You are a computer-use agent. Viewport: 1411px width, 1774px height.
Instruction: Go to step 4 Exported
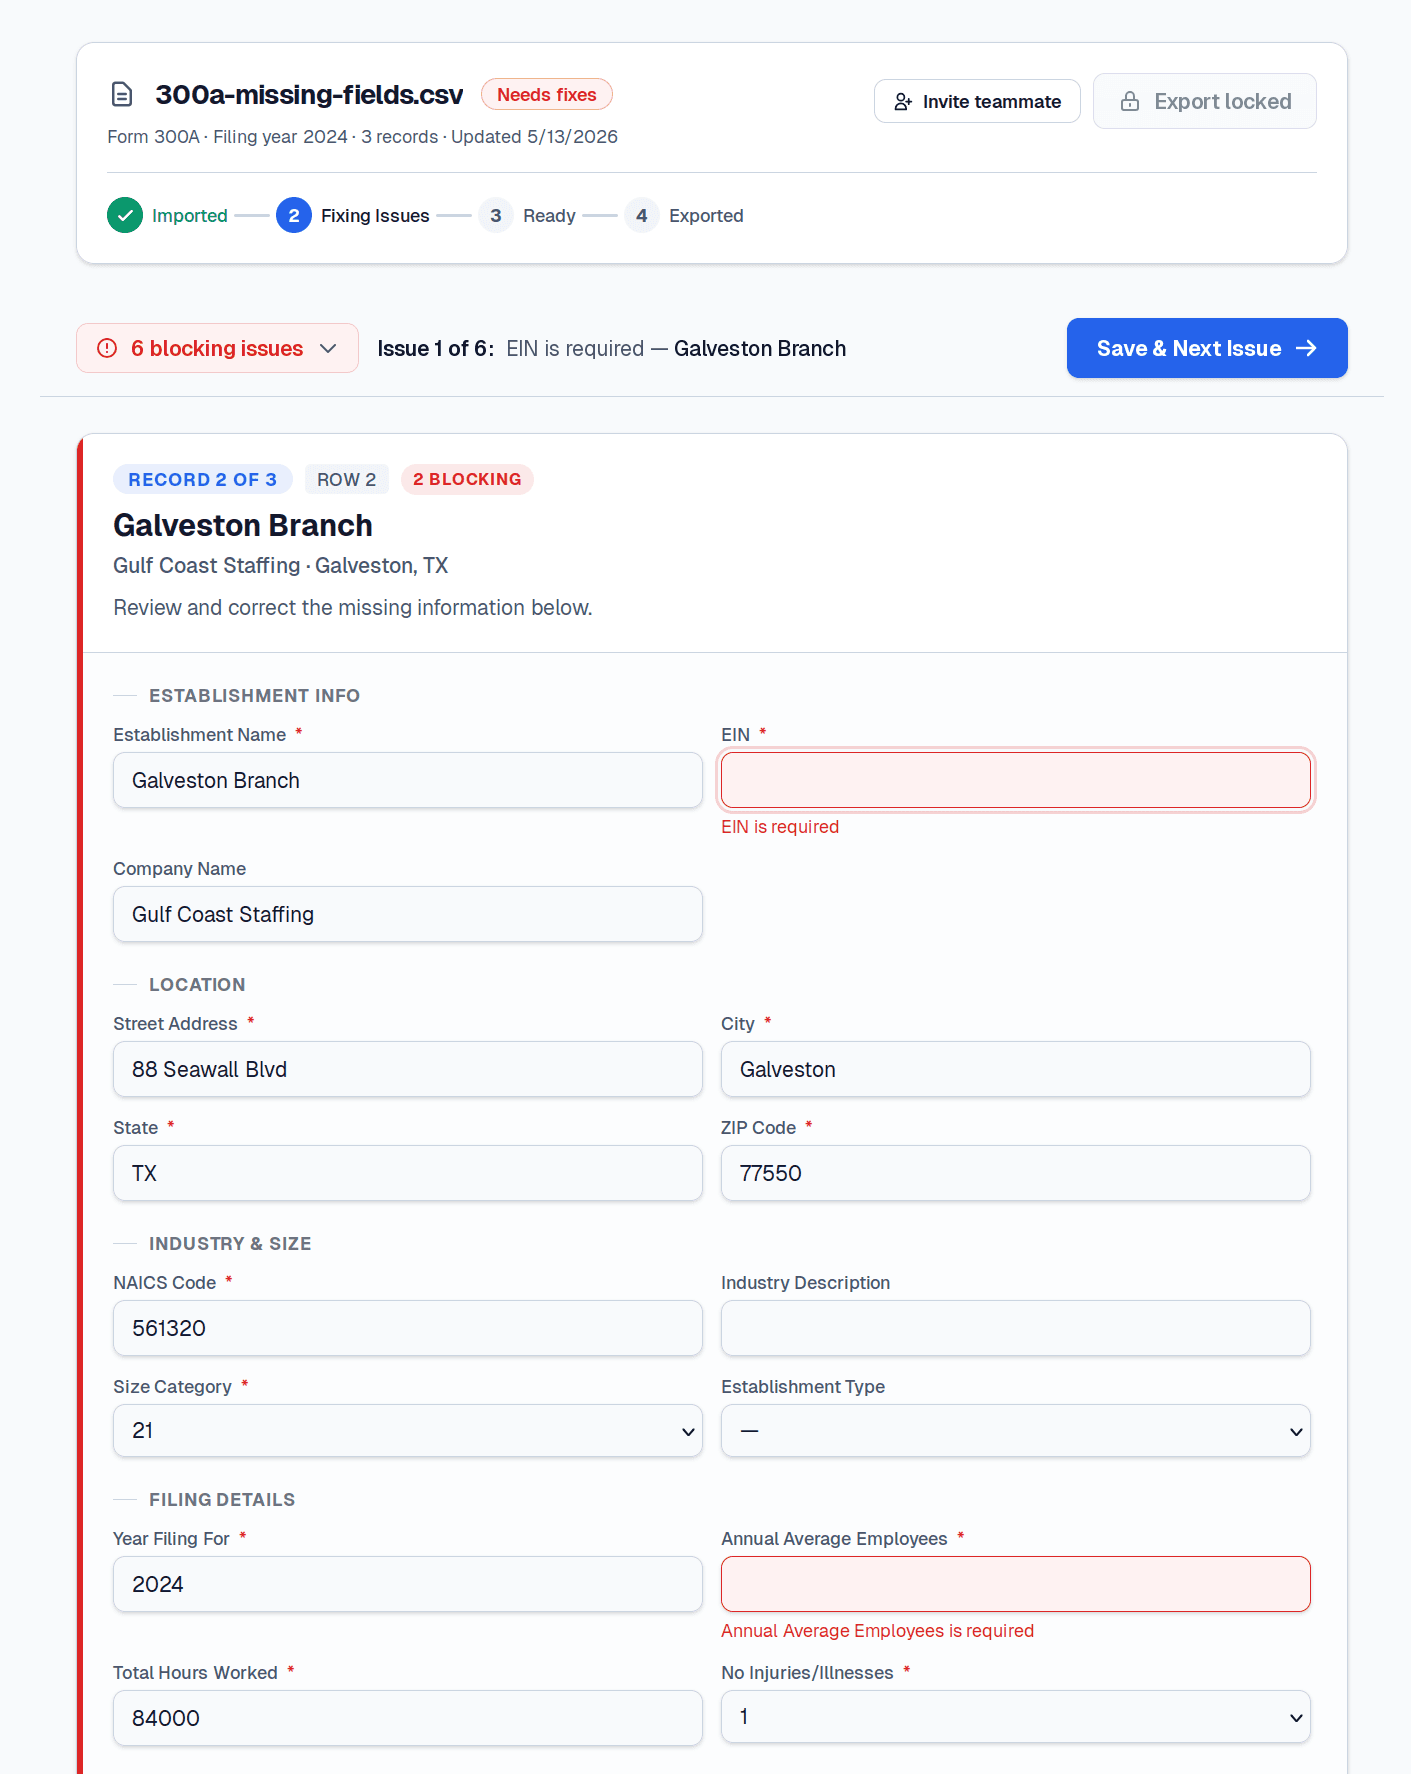point(684,215)
